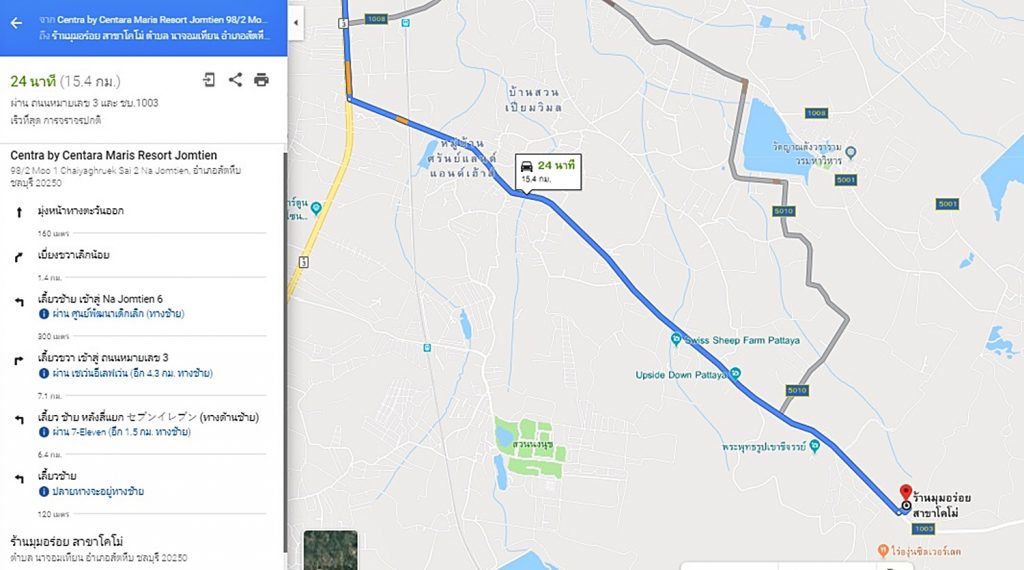This screenshot has height=570, width=1024.
Task: Select the Swiss Sheep Farm Pattaya marker
Action: (x=676, y=339)
